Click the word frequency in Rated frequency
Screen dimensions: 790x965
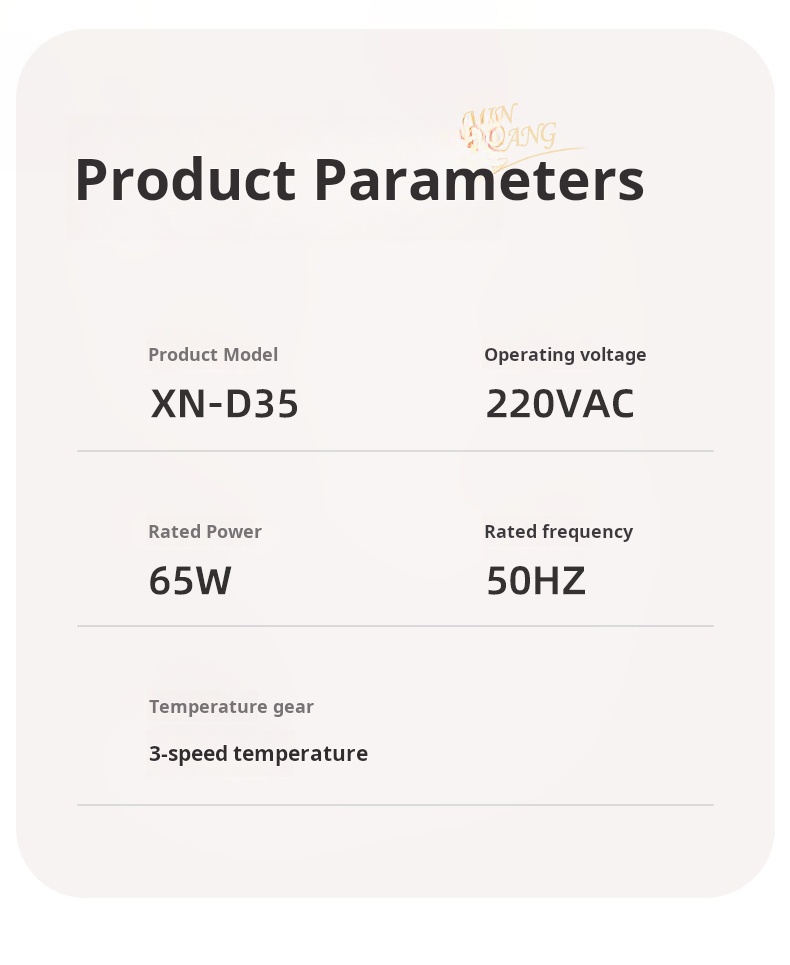[x=586, y=533]
